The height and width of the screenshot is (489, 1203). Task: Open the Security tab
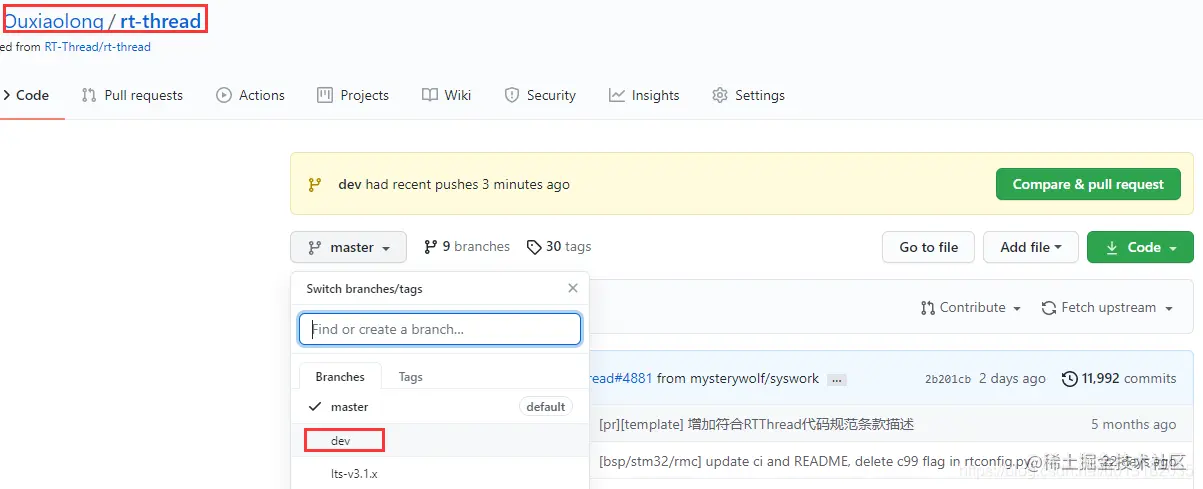[540, 95]
